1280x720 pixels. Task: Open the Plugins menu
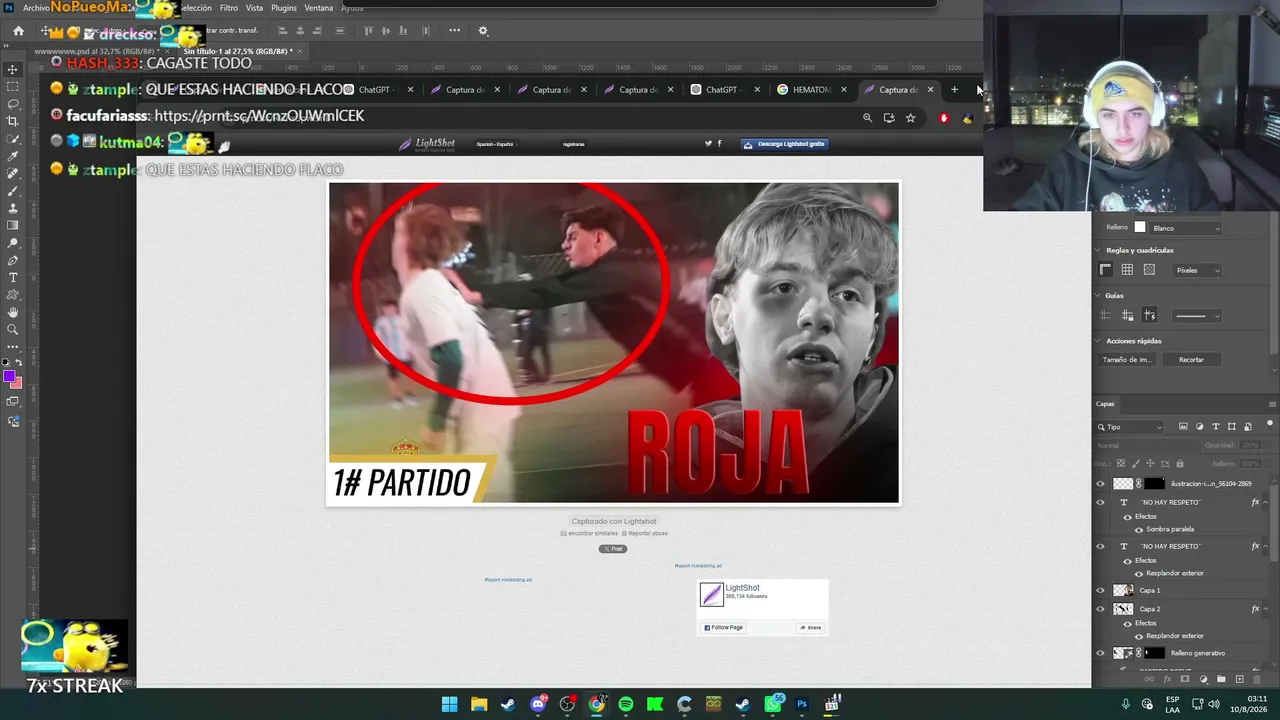coord(284,8)
